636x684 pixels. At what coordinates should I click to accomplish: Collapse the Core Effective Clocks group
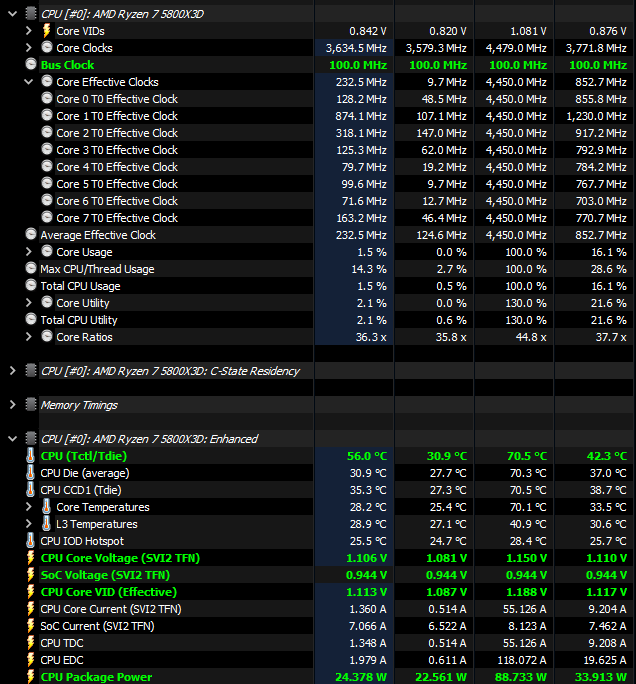point(29,82)
